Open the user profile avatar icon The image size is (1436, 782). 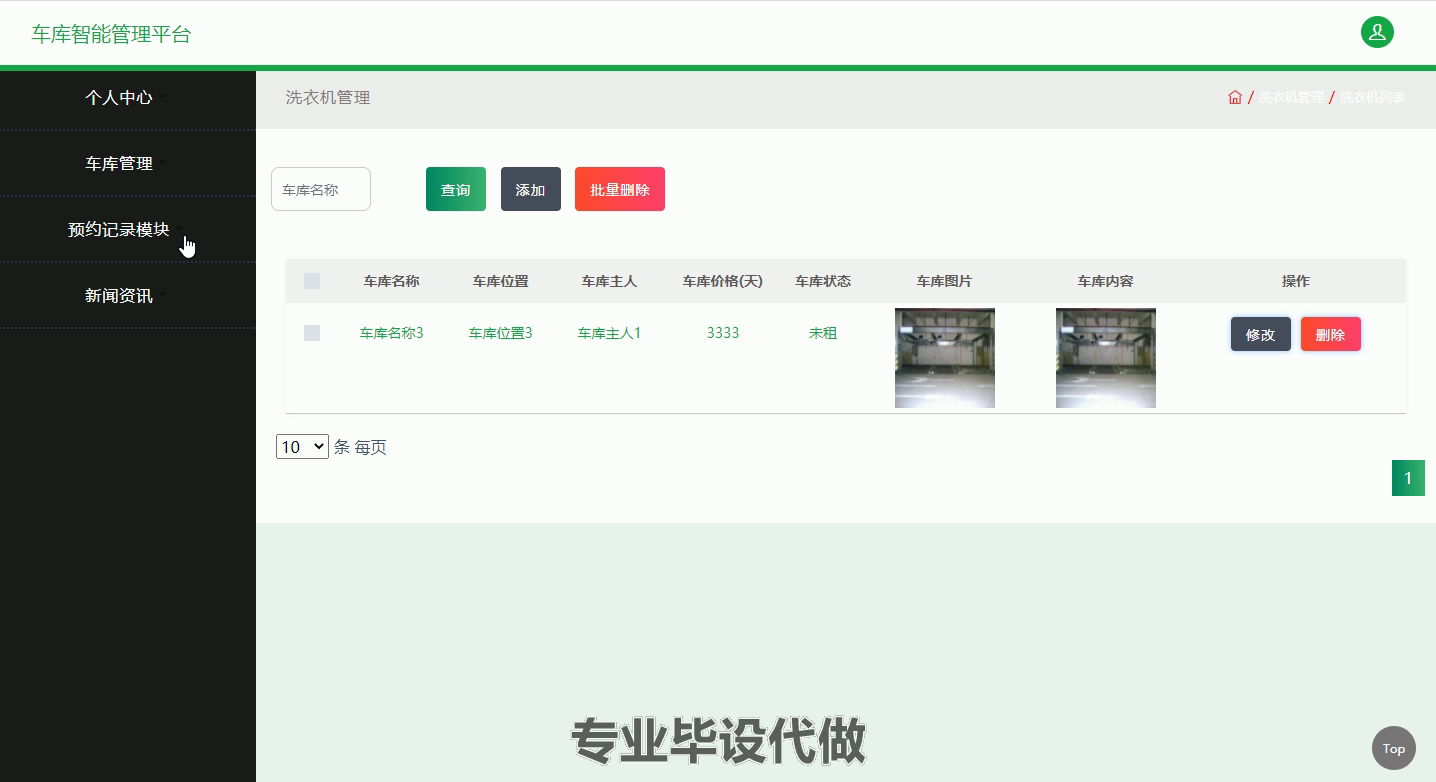(x=1377, y=32)
